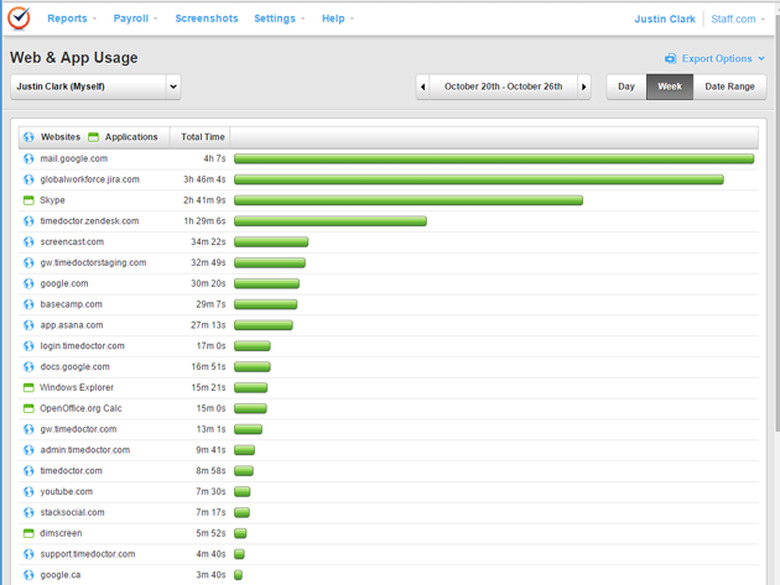Click the Applications column header

[131, 137]
